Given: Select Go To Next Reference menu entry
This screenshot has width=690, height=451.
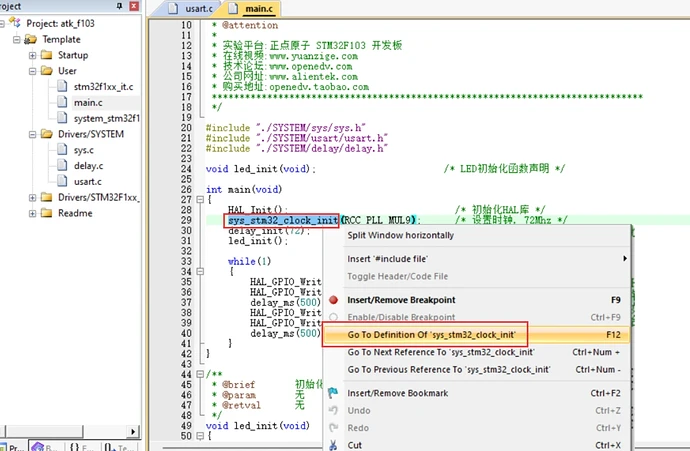Looking at the screenshot, I should click(440, 352).
